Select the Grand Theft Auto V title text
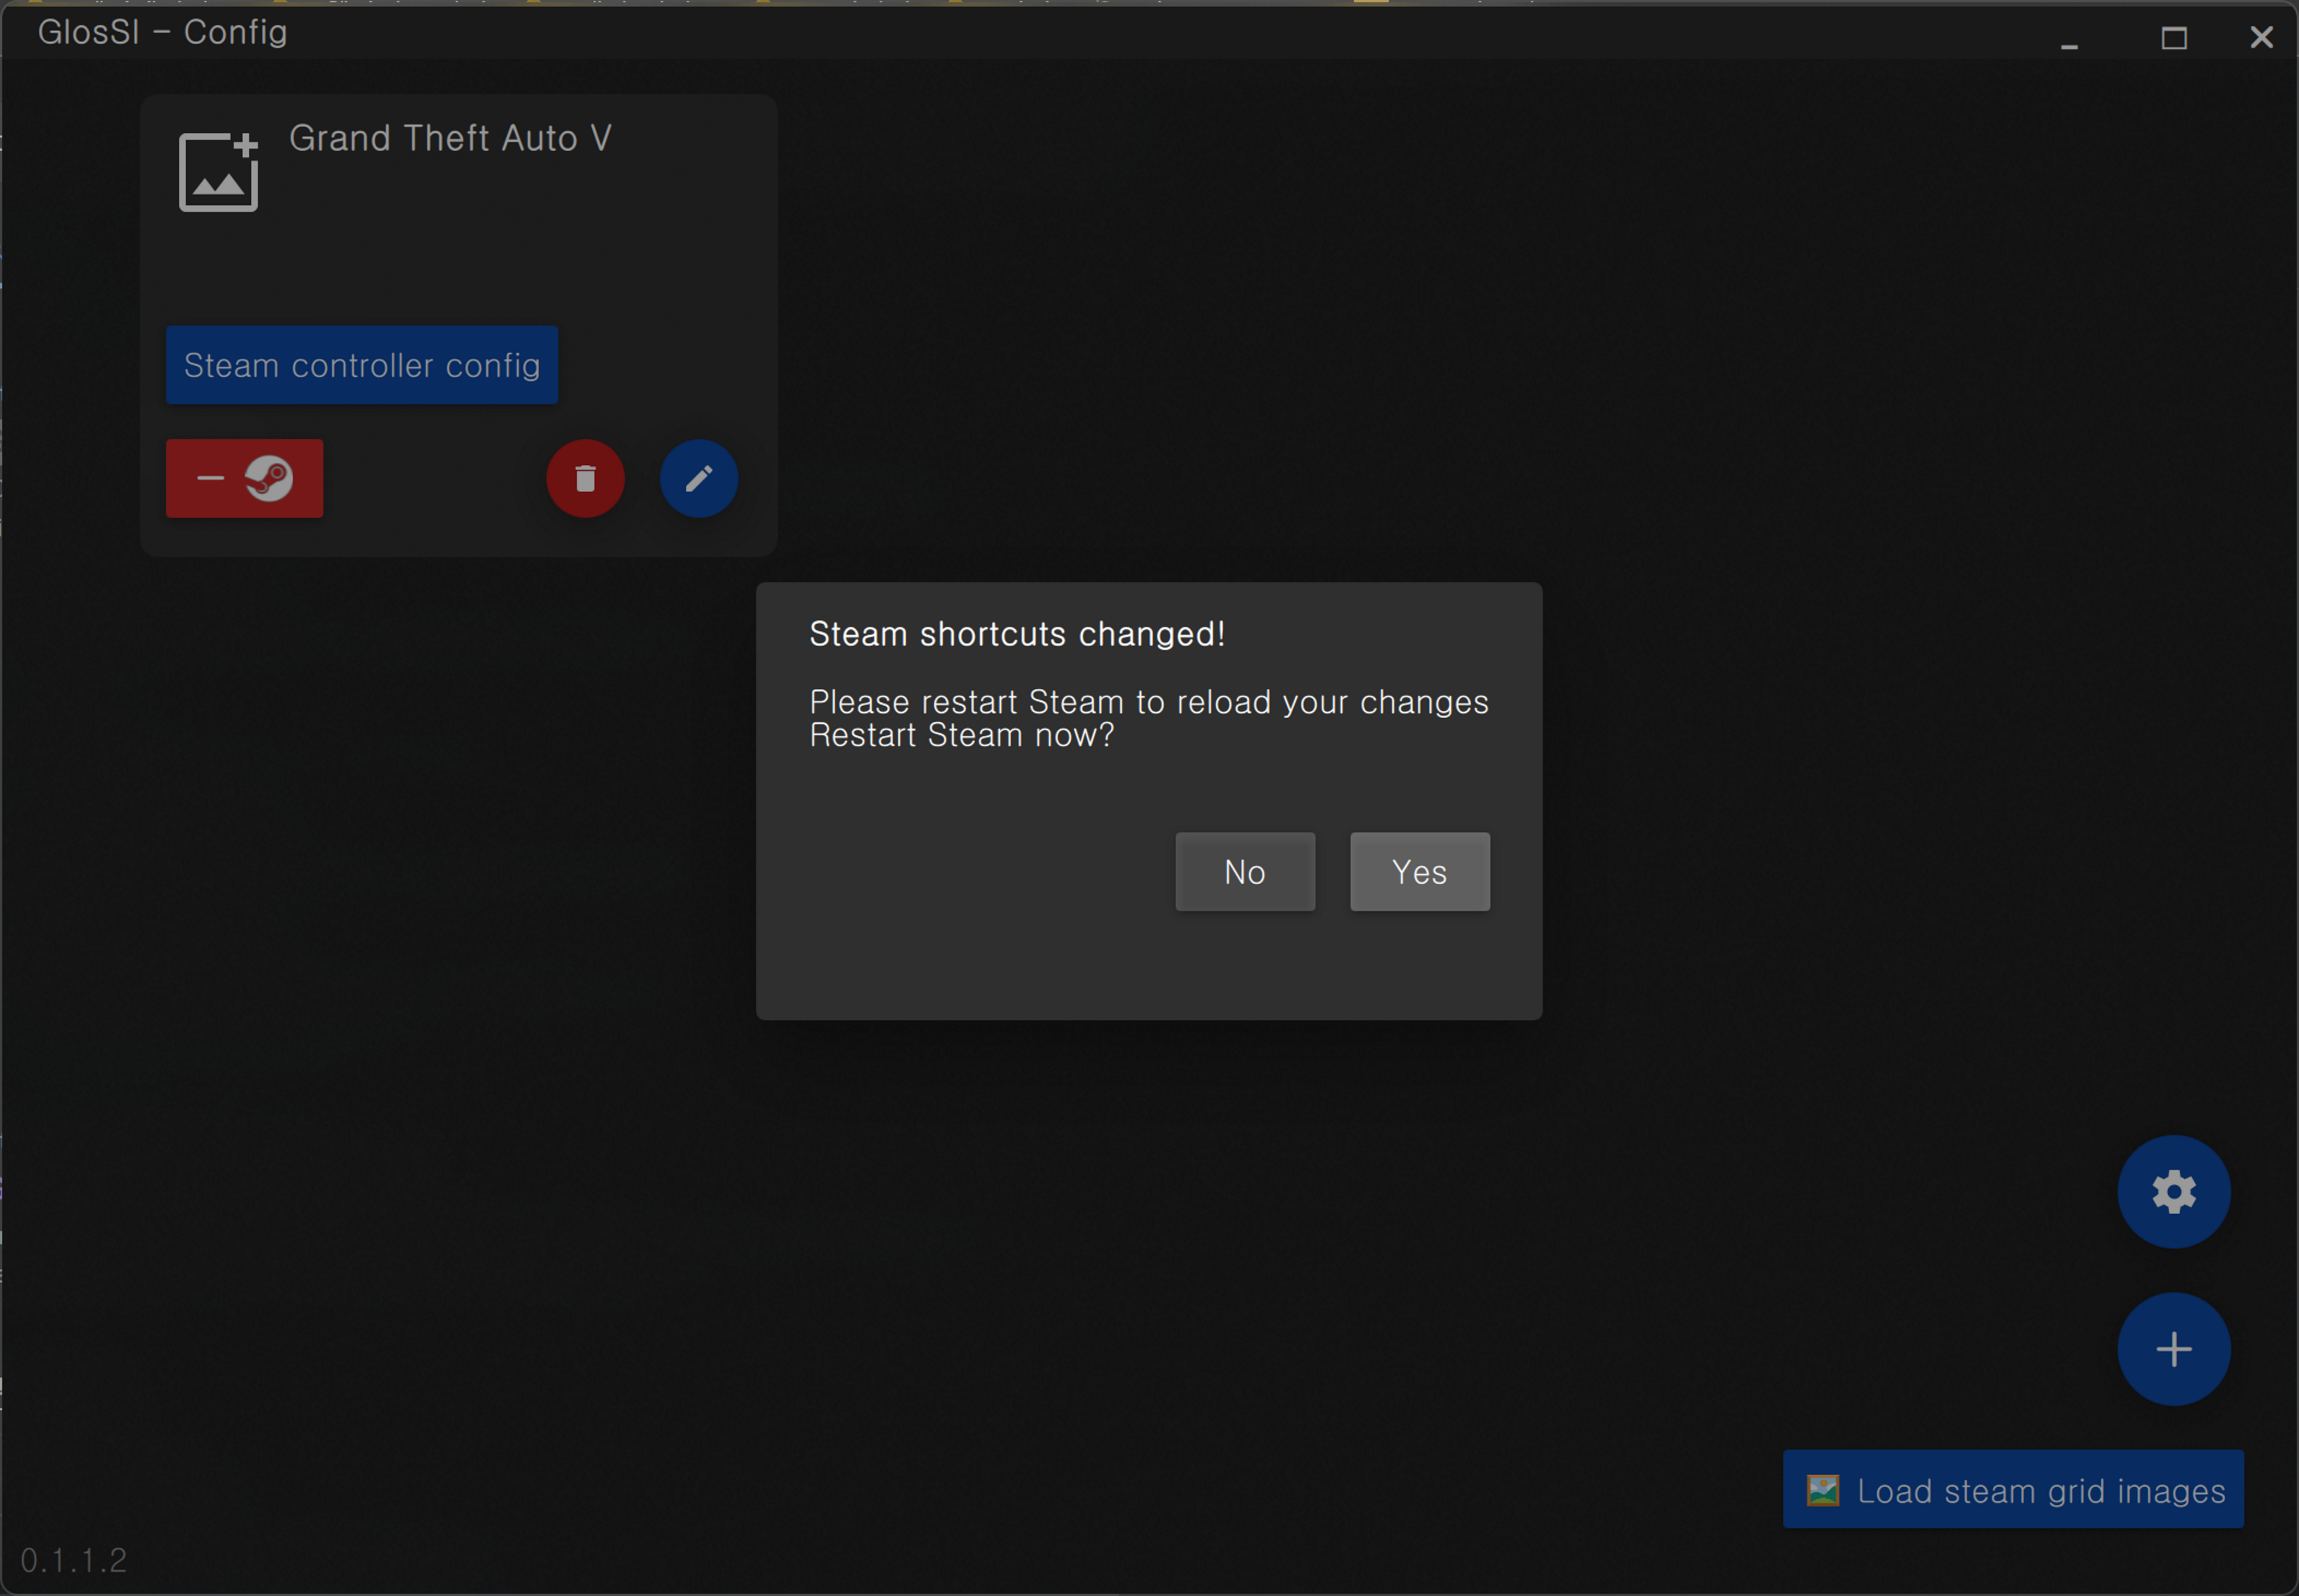Screen dimensions: 2299x1596 click(x=450, y=138)
